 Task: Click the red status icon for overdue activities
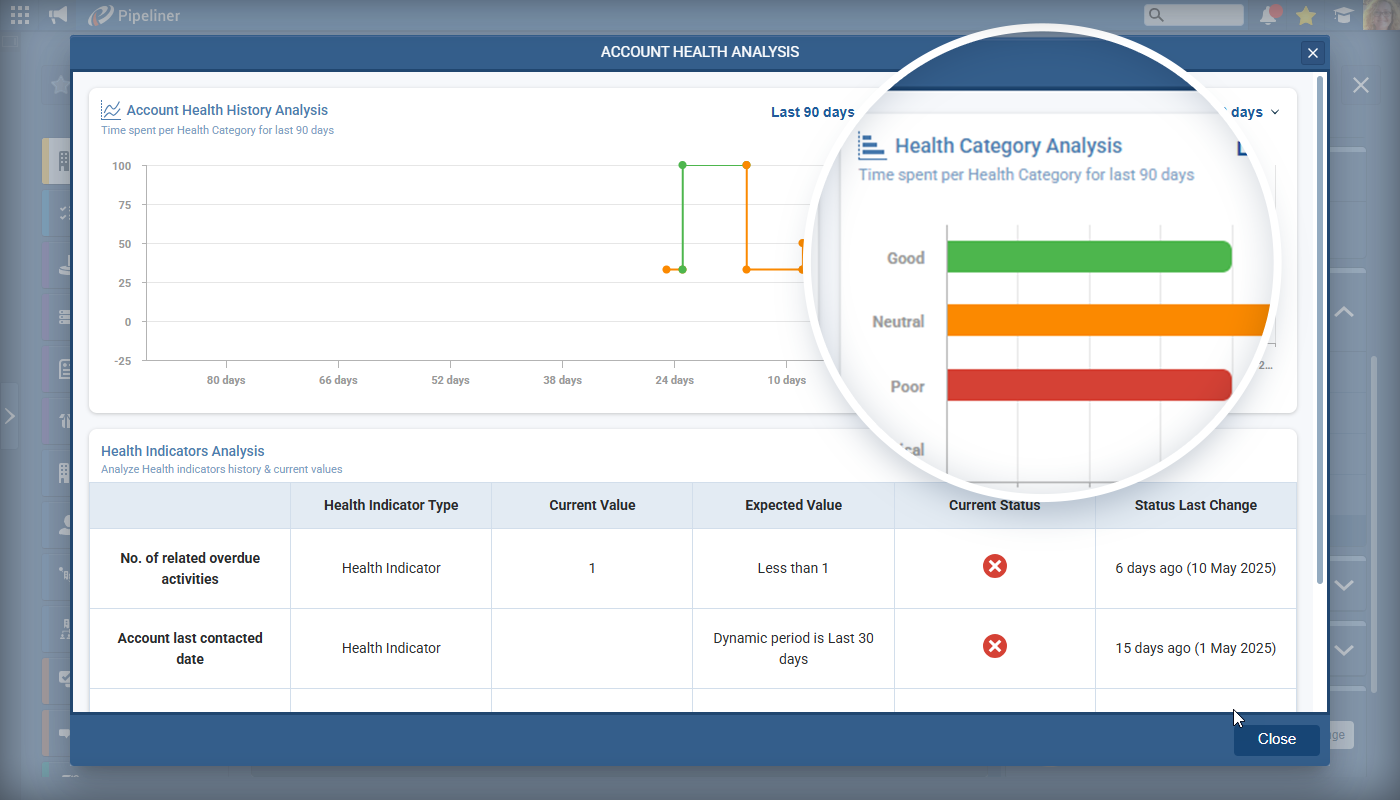coord(994,567)
